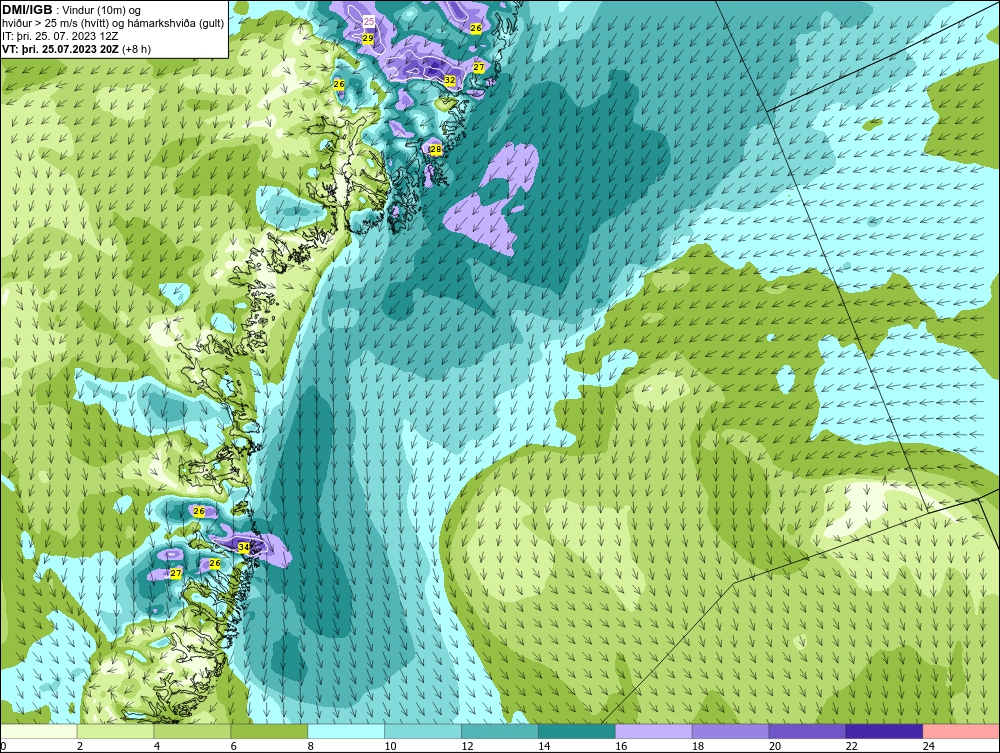Select the pale cream 0–2 m/s legend swatch
The width and height of the screenshot is (1000, 753).
coord(39,731)
